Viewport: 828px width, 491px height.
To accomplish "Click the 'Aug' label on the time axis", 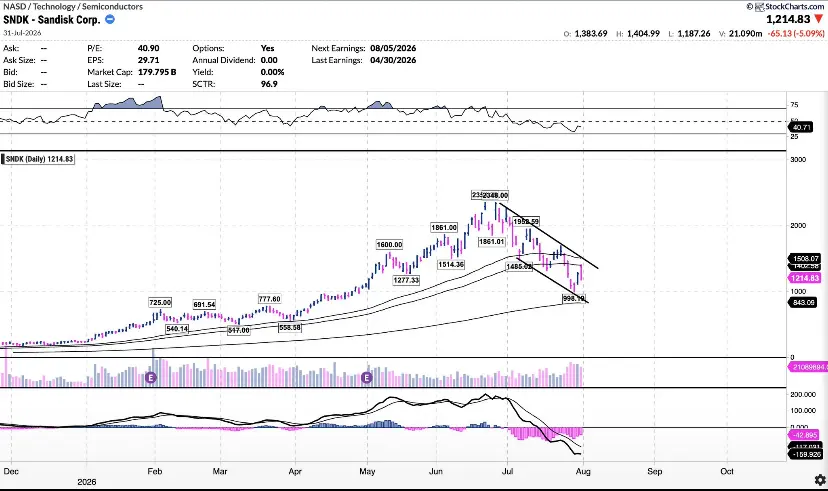I will pyautogui.click(x=583, y=471).
